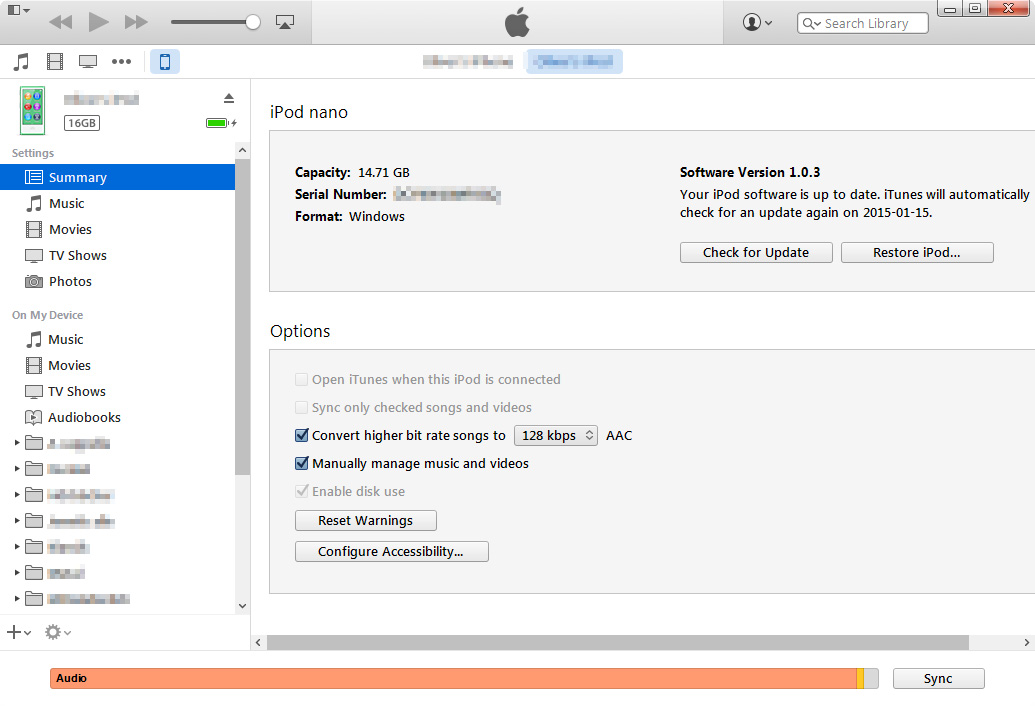Open Audiobooks under On My Device
The height and width of the screenshot is (706, 1035).
click(117, 418)
